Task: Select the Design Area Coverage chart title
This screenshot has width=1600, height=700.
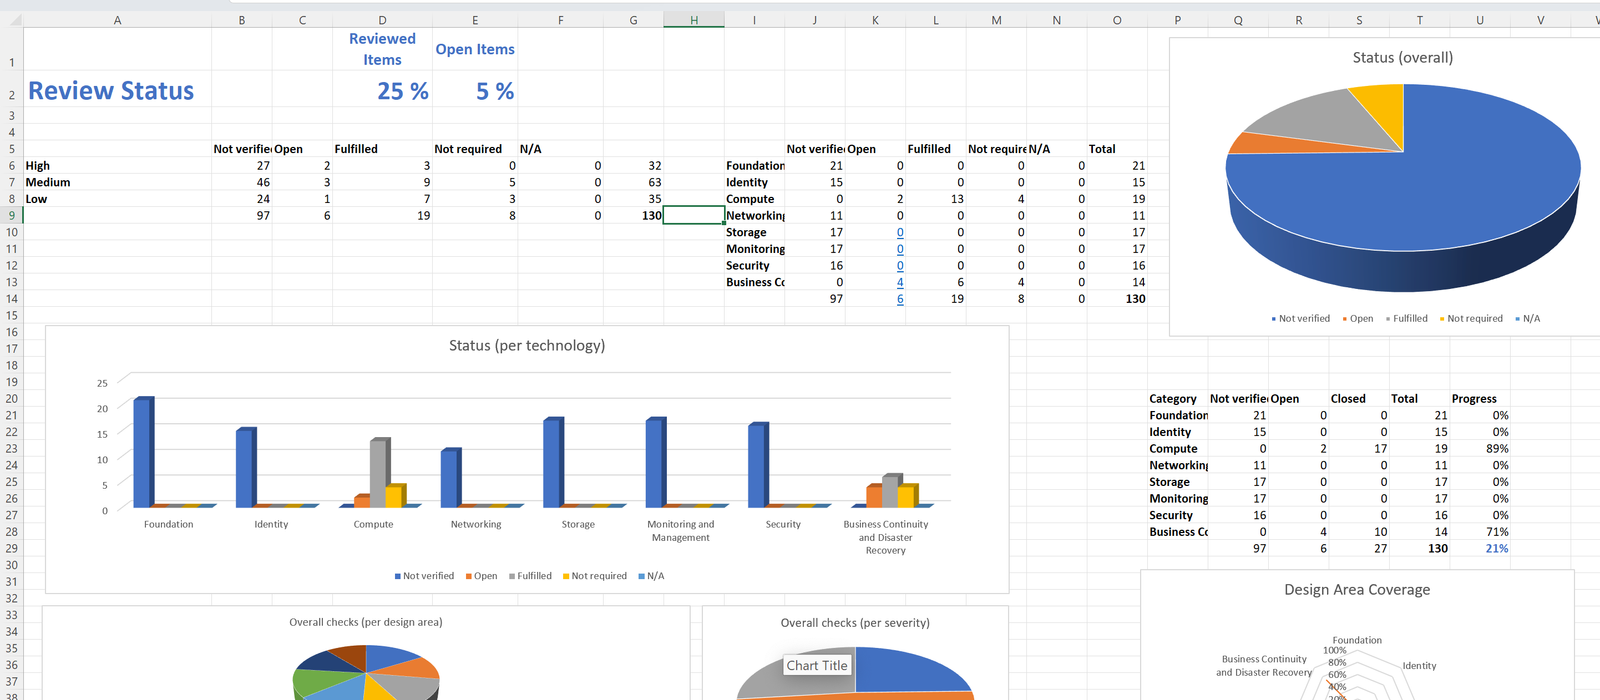Action: 1357,590
